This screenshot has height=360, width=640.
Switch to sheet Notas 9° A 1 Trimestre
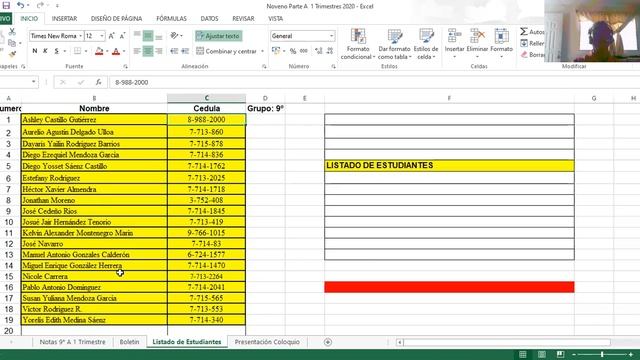[x=72, y=342]
